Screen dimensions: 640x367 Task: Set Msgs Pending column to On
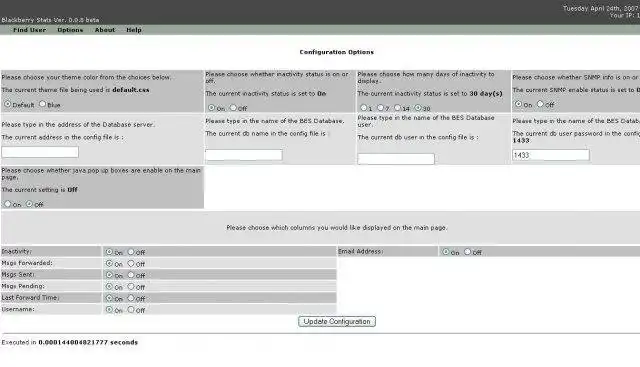pos(109,287)
